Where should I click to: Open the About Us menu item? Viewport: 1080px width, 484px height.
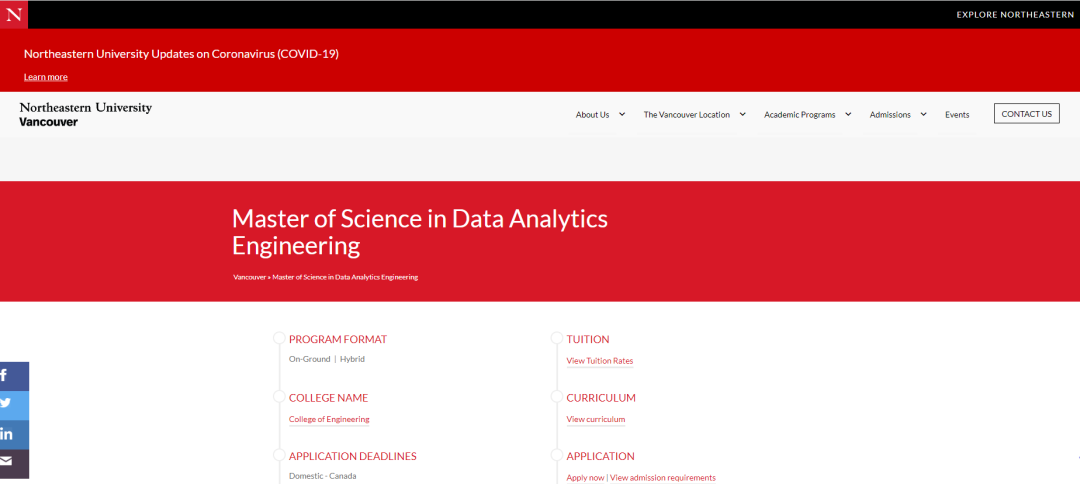coord(592,115)
